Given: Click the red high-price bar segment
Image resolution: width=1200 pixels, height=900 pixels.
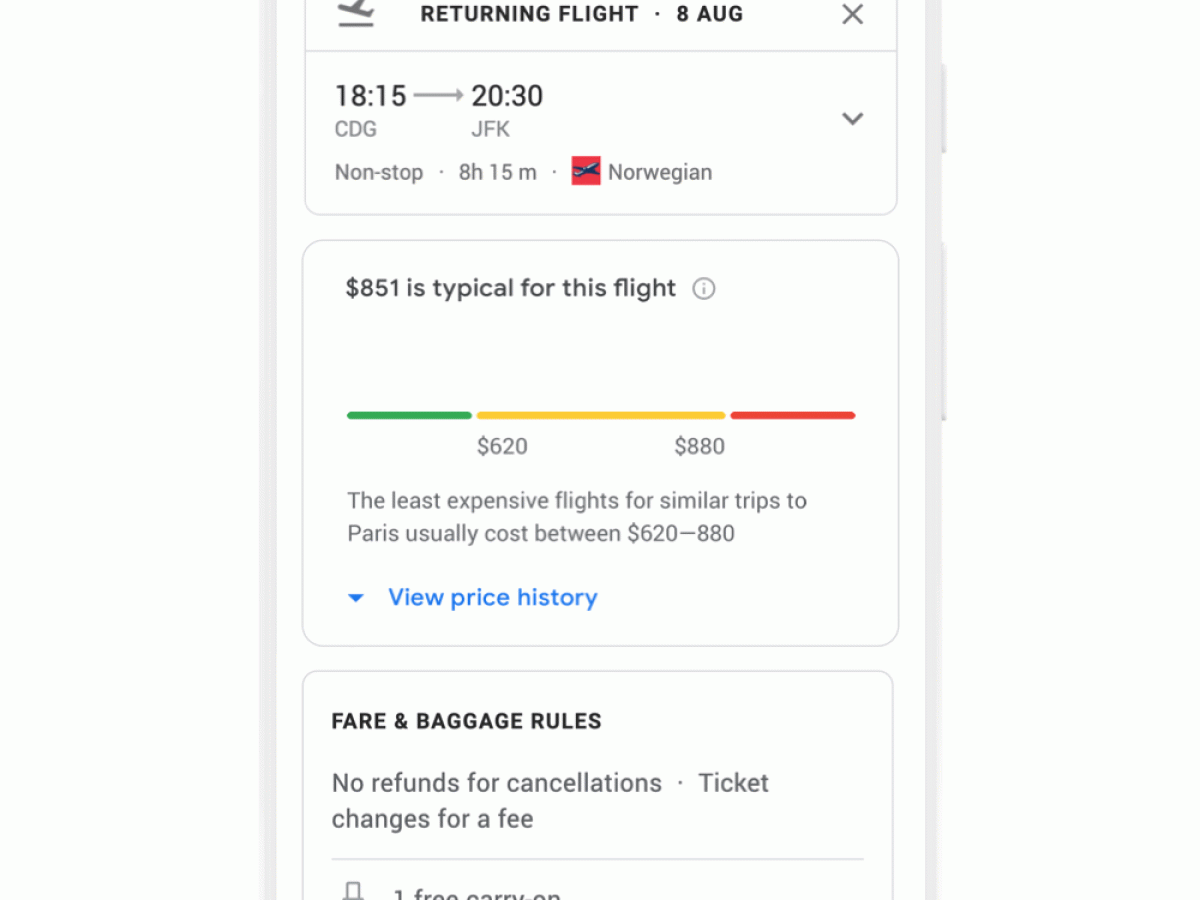Looking at the screenshot, I should pos(792,415).
